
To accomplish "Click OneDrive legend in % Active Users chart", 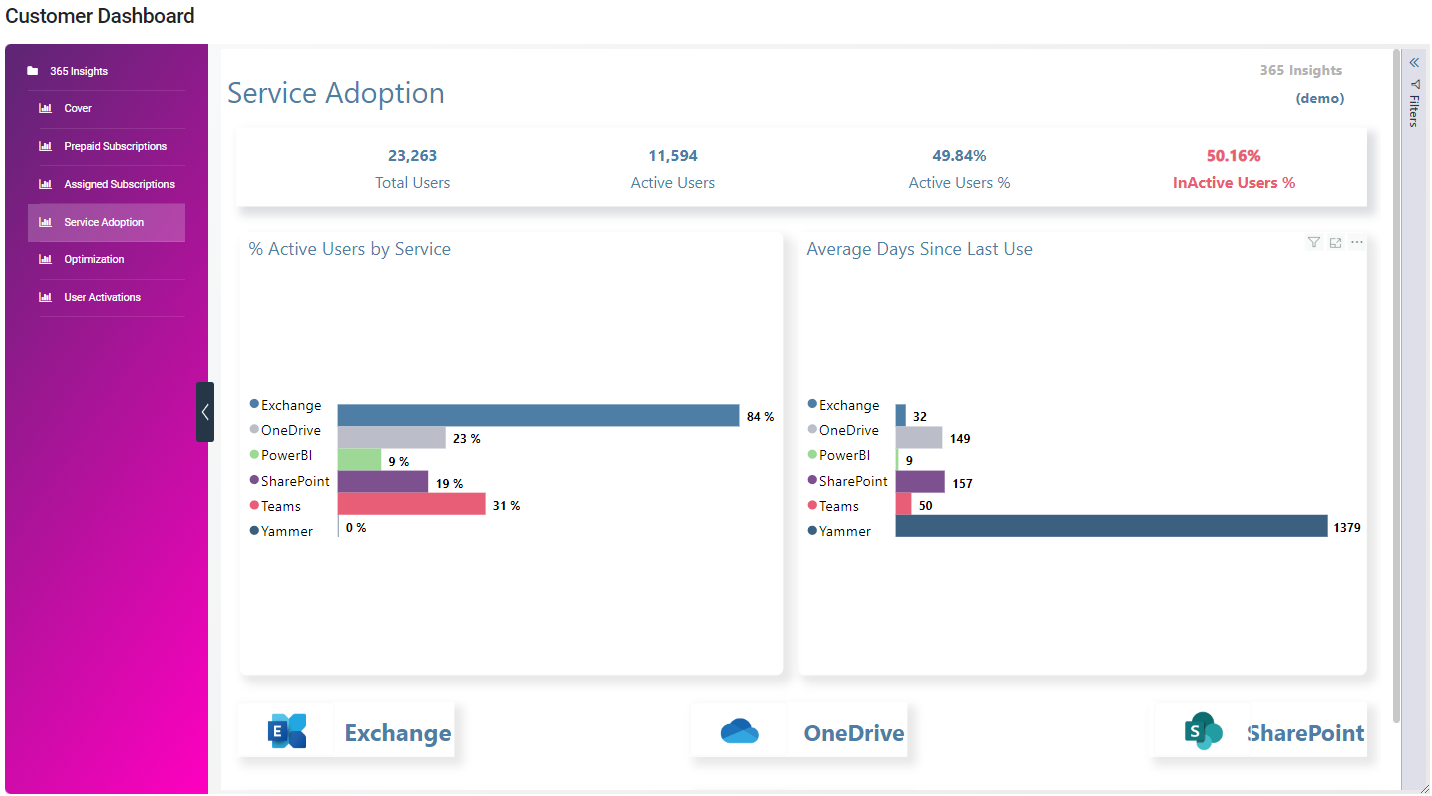I will (x=286, y=430).
